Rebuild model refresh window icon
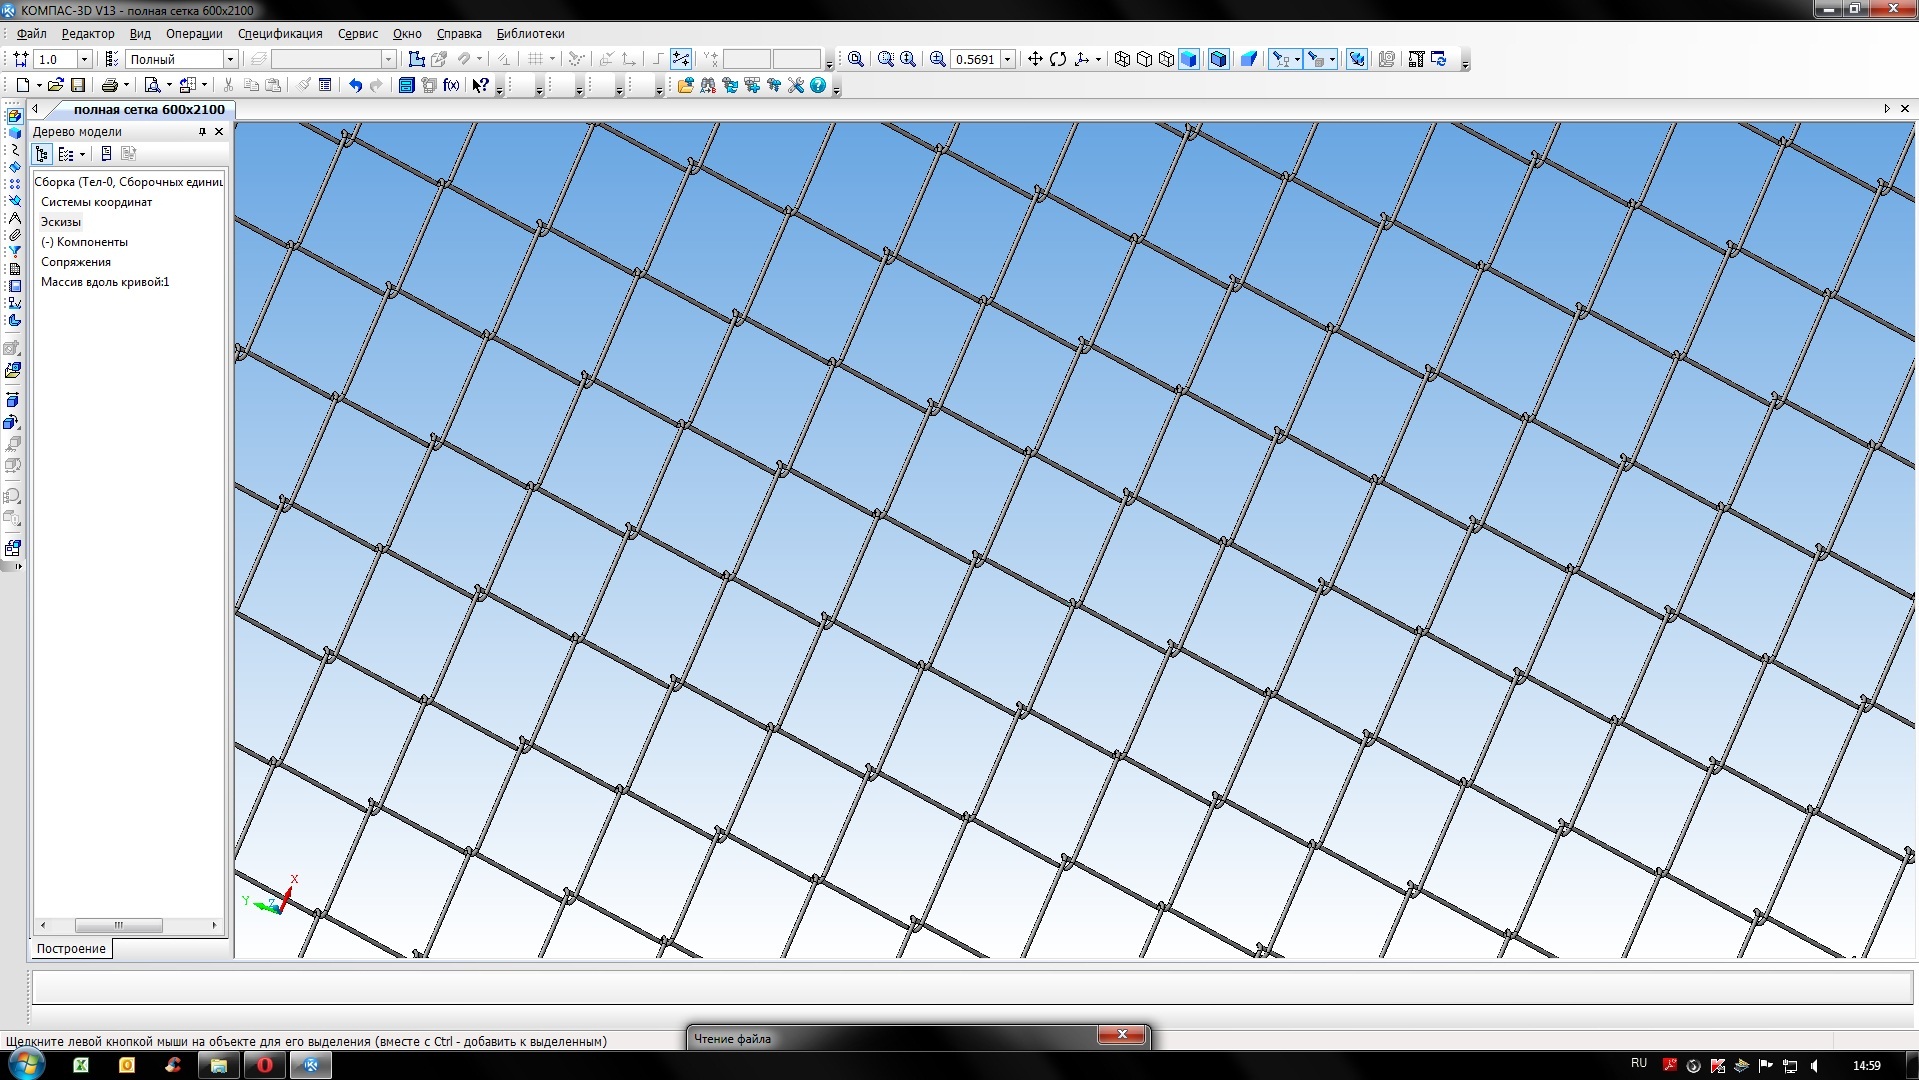1919x1080 pixels. pyautogui.click(x=1439, y=59)
